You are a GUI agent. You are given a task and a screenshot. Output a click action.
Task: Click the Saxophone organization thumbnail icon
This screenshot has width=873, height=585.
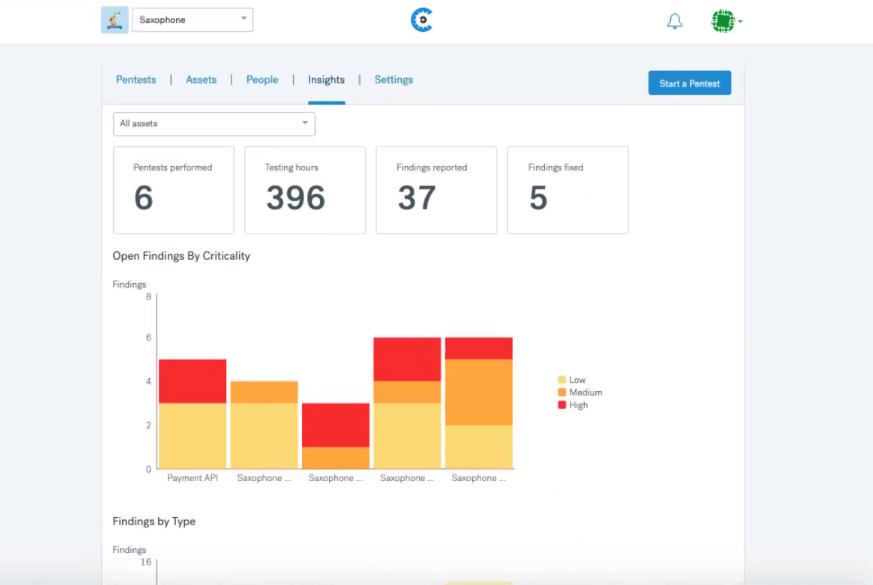[115, 20]
